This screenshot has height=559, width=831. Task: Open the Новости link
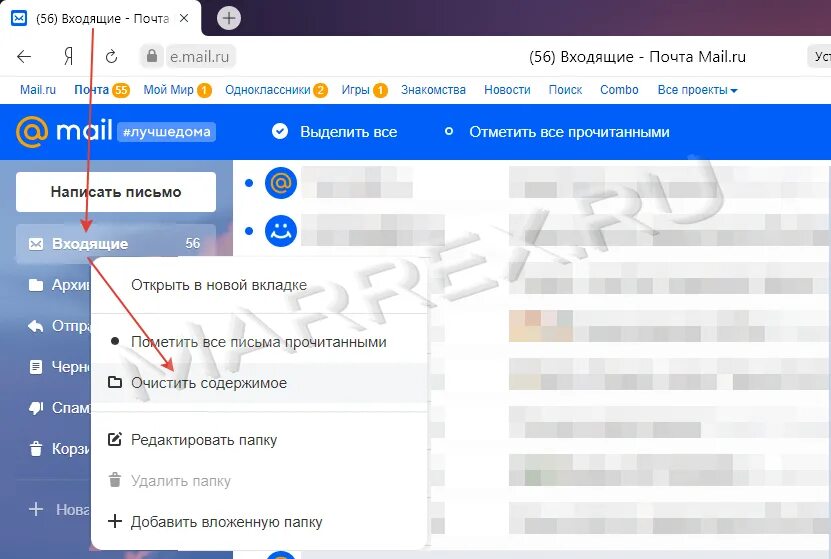pyautogui.click(x=507, y=90)
